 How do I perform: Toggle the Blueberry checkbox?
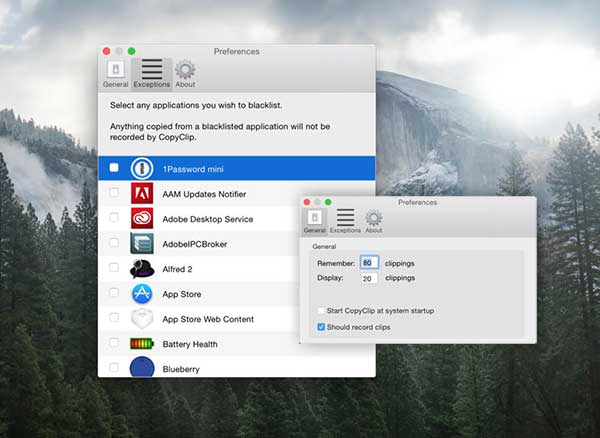pyautogui.click(x=114, y=368)
